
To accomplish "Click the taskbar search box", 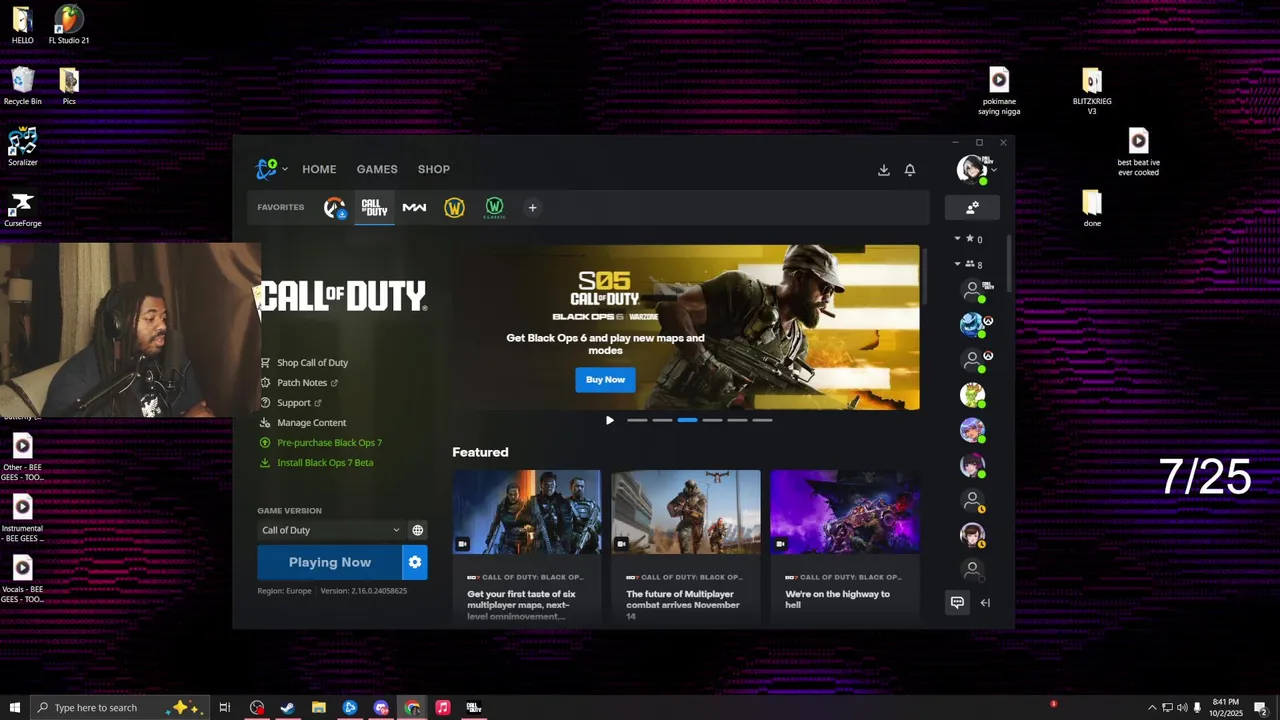I will (120, 708).
